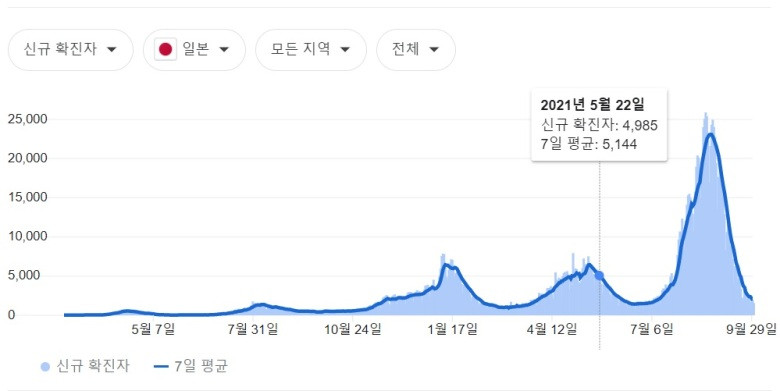Click the 4월 12일 axis label
Screen dimensions: 780x391
coord(552,329)
